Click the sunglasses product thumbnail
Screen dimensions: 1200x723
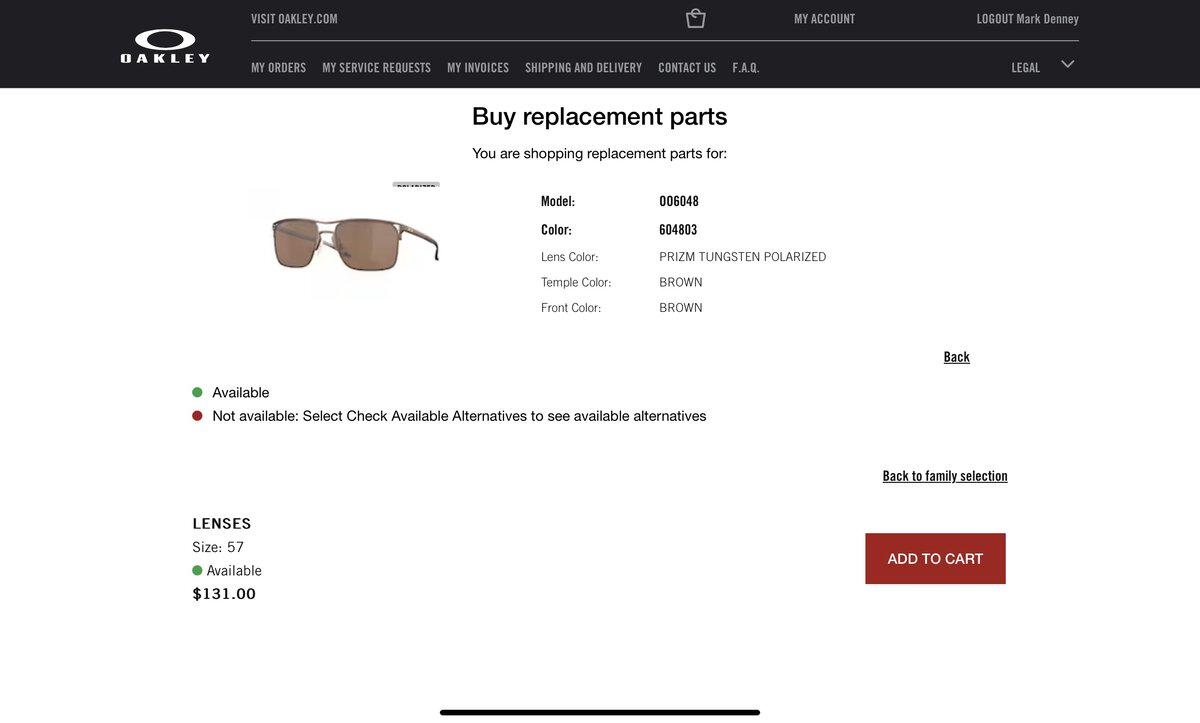(x=355, y=241)
